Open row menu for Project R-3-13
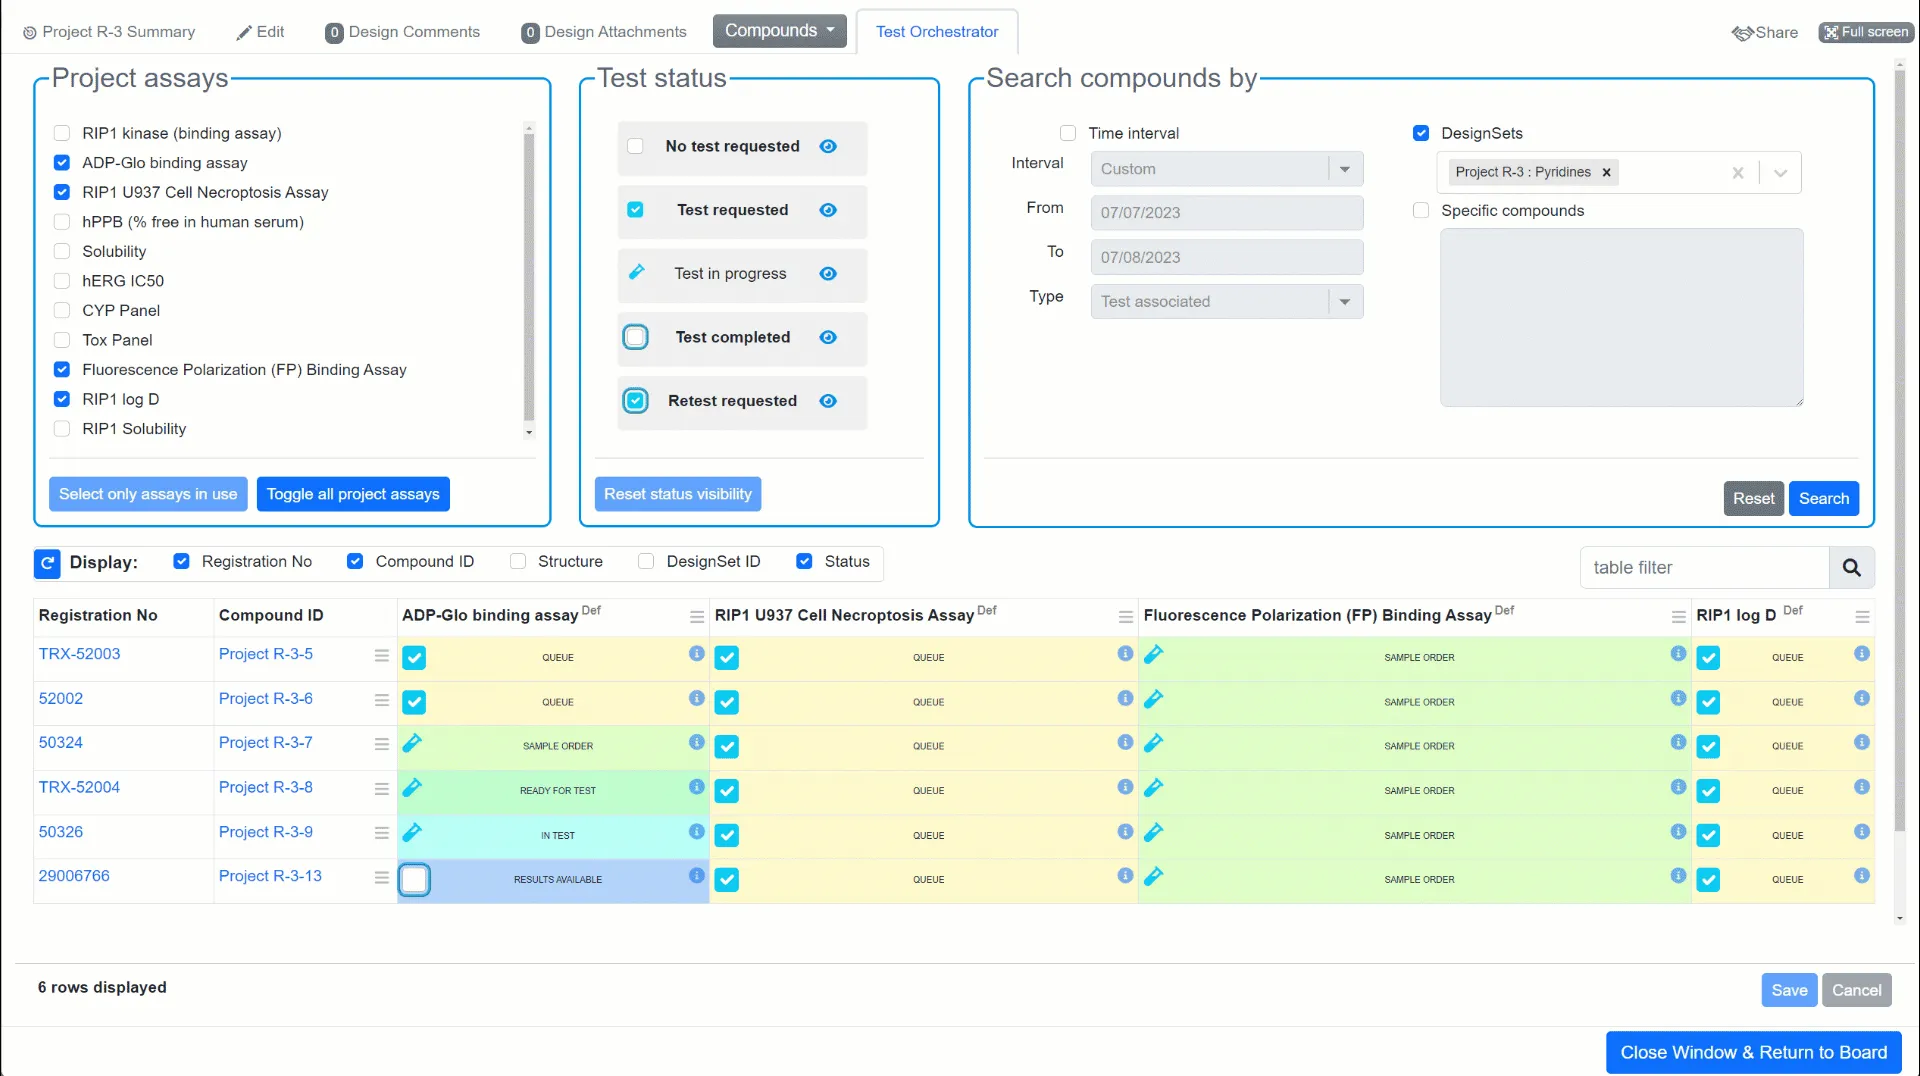Image resolution: width=1920 pixels, height=1076 pixels. [x=382, y=877]
